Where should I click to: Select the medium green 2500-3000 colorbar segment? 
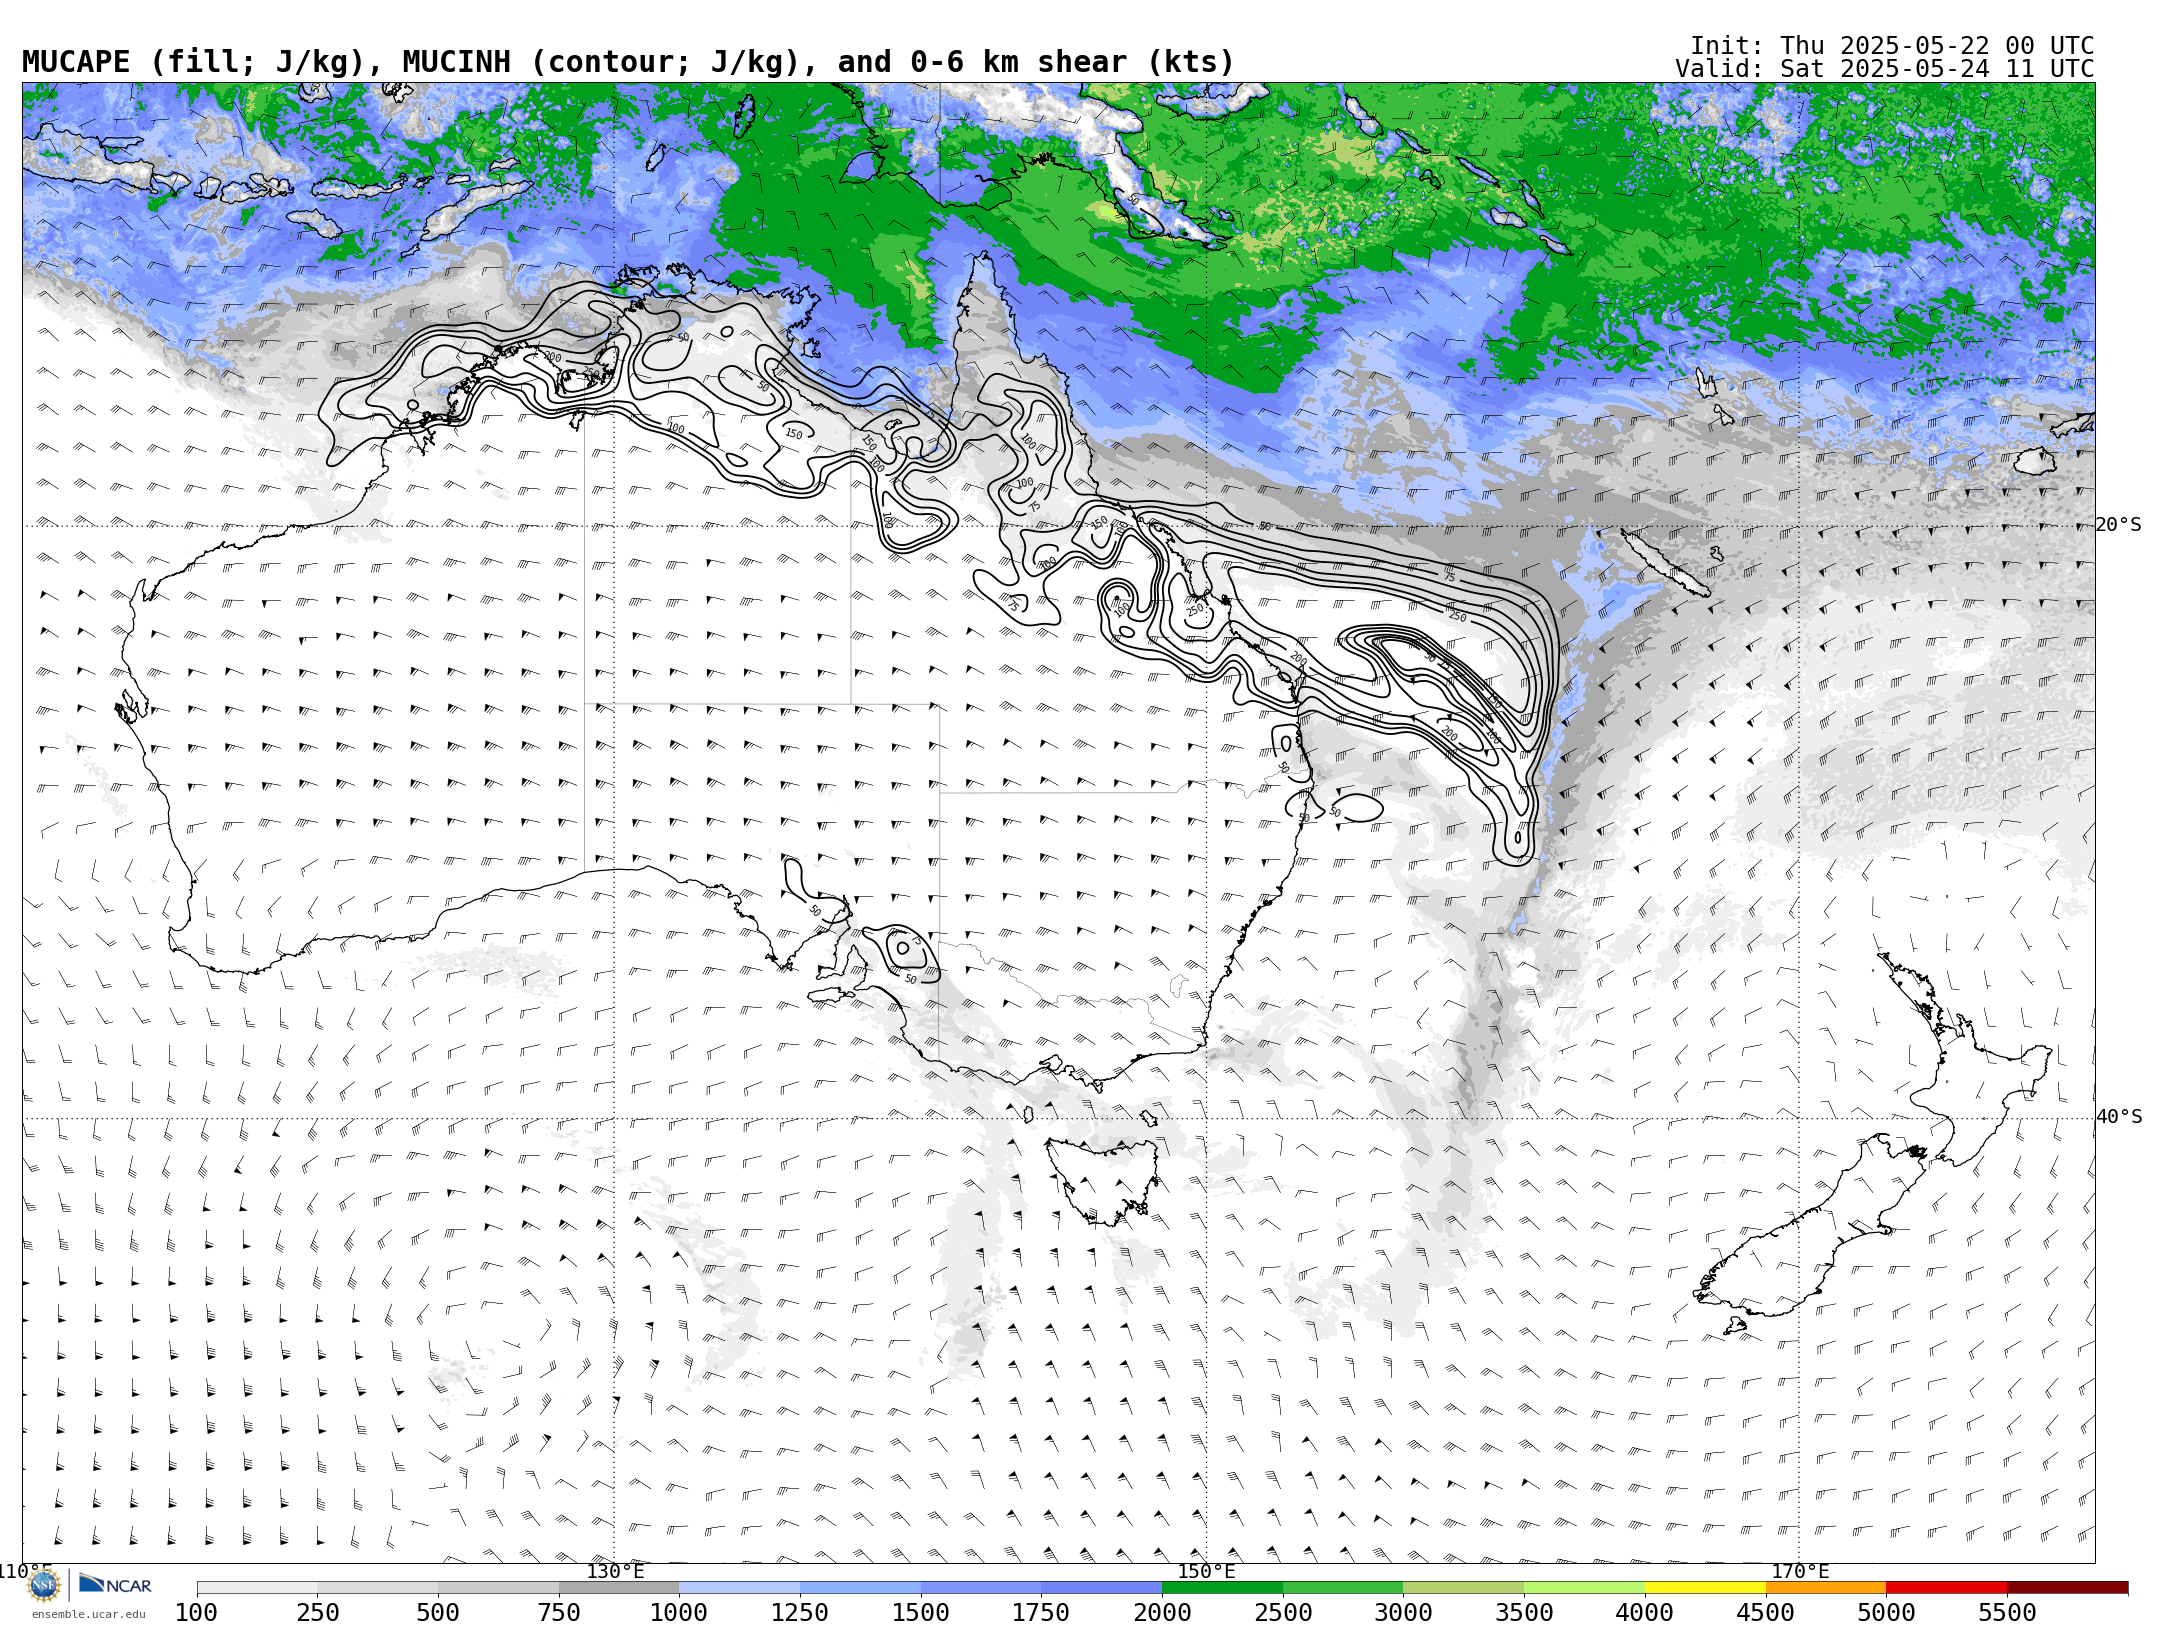click(1343, 1588)
